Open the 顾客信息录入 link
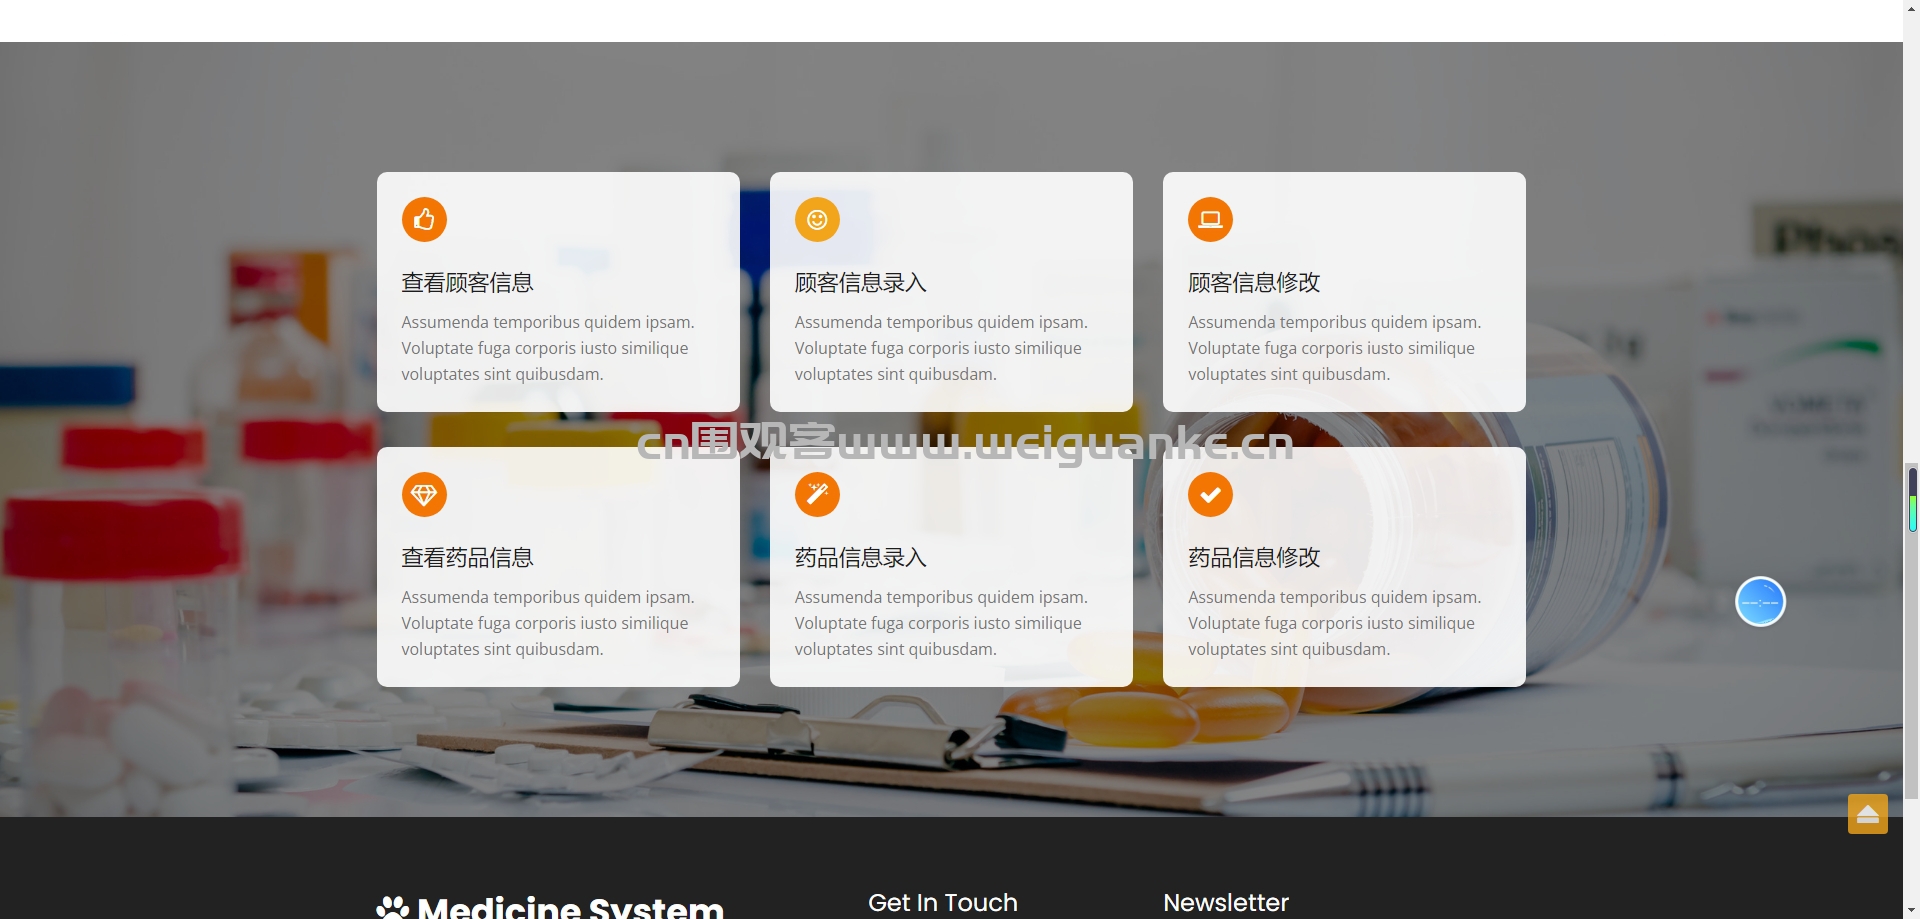 (x=860, y=283)
